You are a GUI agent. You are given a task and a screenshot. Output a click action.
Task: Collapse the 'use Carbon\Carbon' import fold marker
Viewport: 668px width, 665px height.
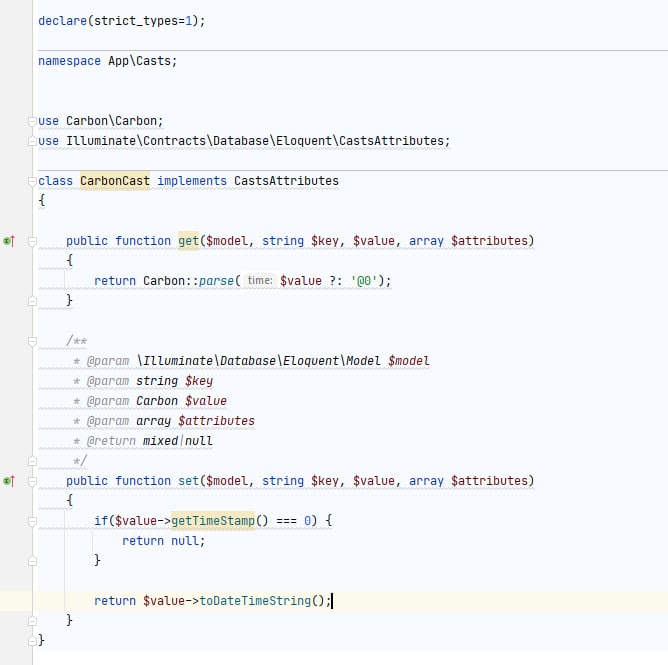32,121
